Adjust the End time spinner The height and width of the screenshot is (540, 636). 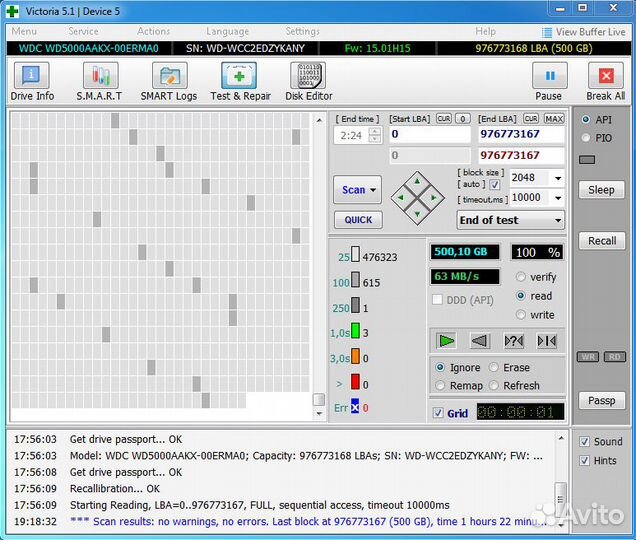tap(375, 135)
